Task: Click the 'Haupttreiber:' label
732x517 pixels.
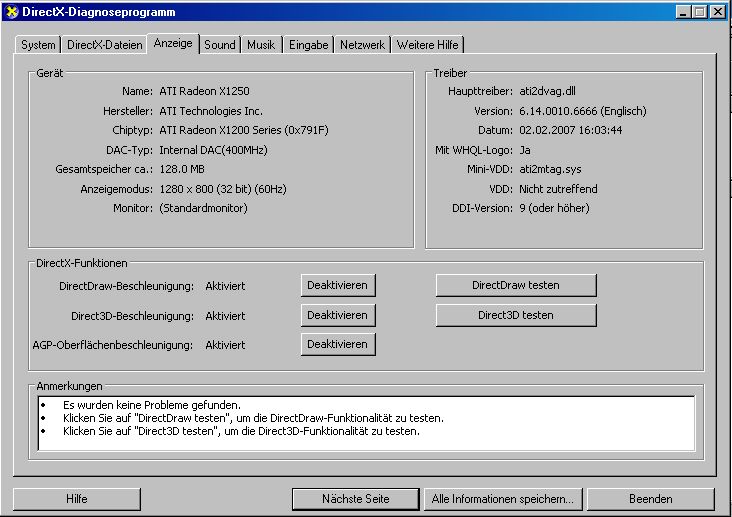Action: tap(480, 91)
